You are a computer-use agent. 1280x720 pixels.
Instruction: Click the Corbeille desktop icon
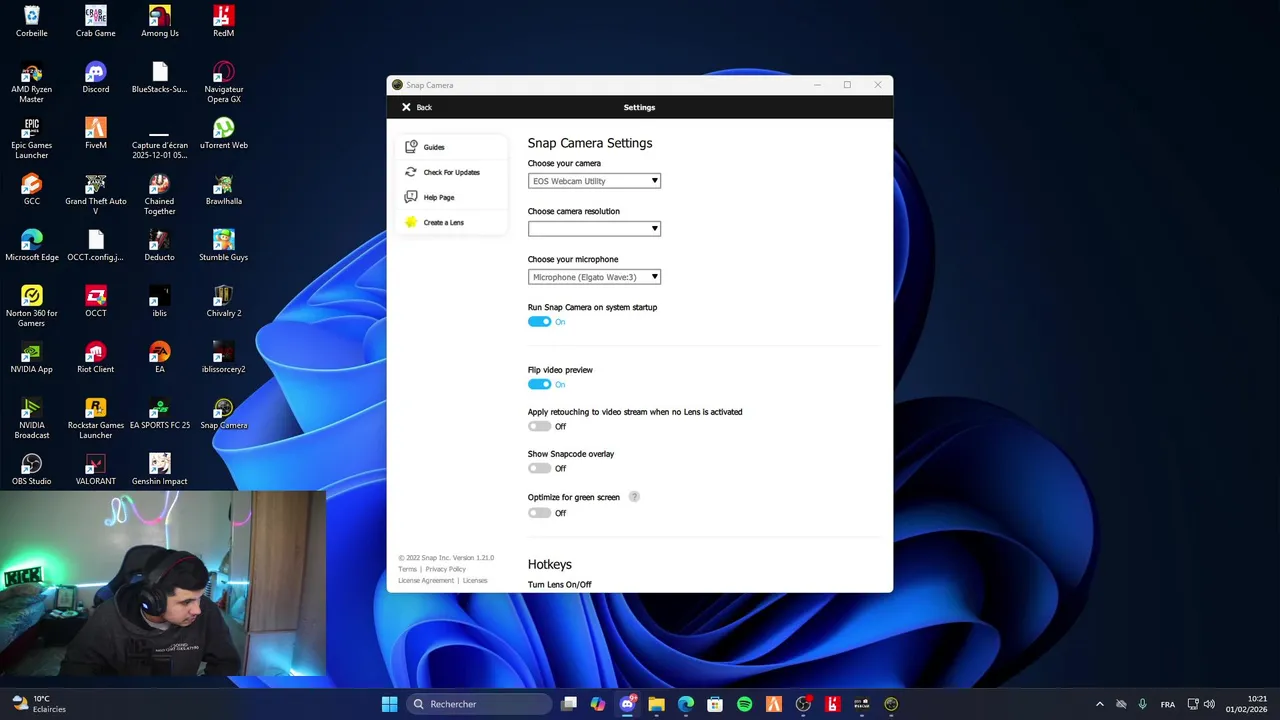(x=32, y=22)
